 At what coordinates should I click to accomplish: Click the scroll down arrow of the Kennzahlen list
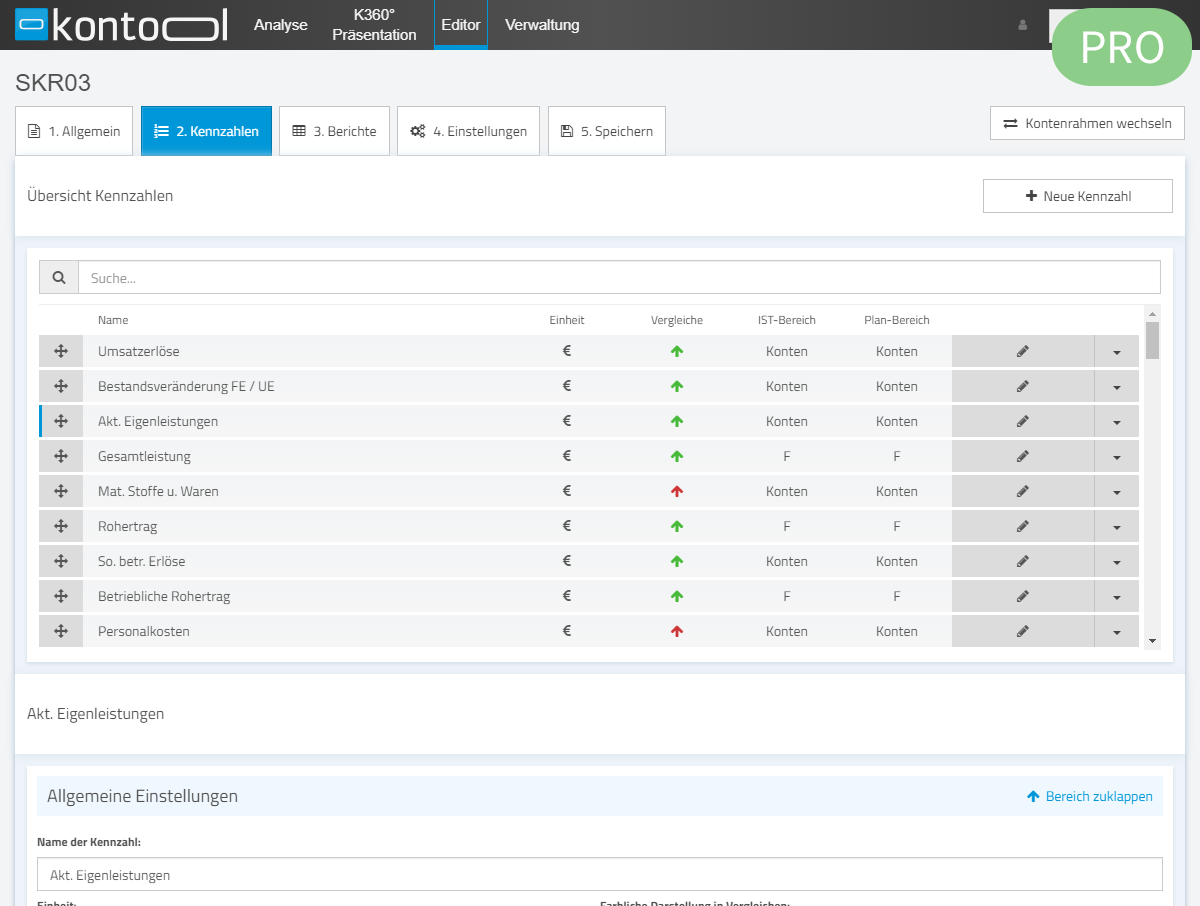[x=1152, y=640]
